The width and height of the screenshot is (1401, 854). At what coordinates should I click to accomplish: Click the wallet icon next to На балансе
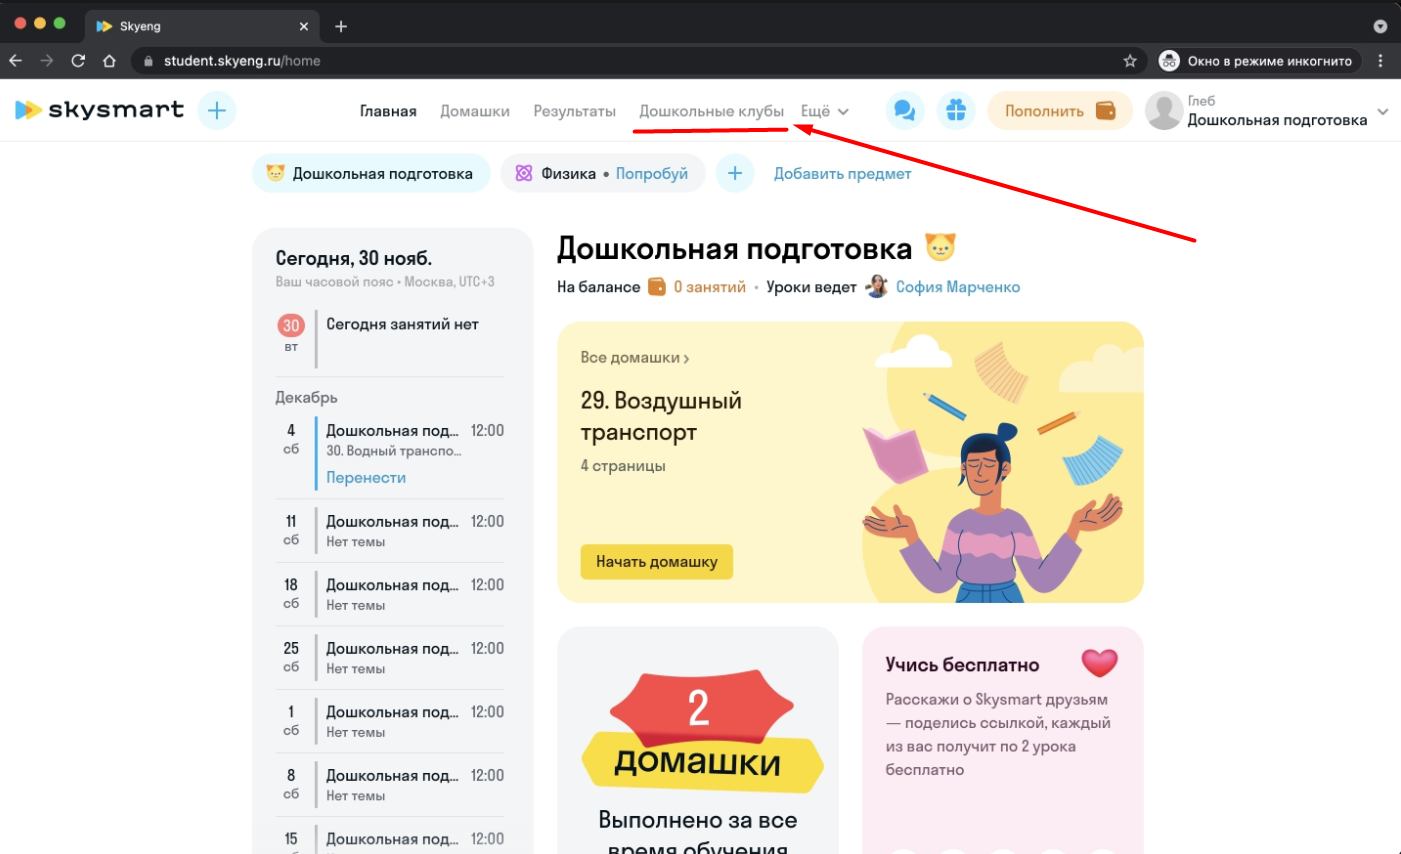[x=657, y=287]
